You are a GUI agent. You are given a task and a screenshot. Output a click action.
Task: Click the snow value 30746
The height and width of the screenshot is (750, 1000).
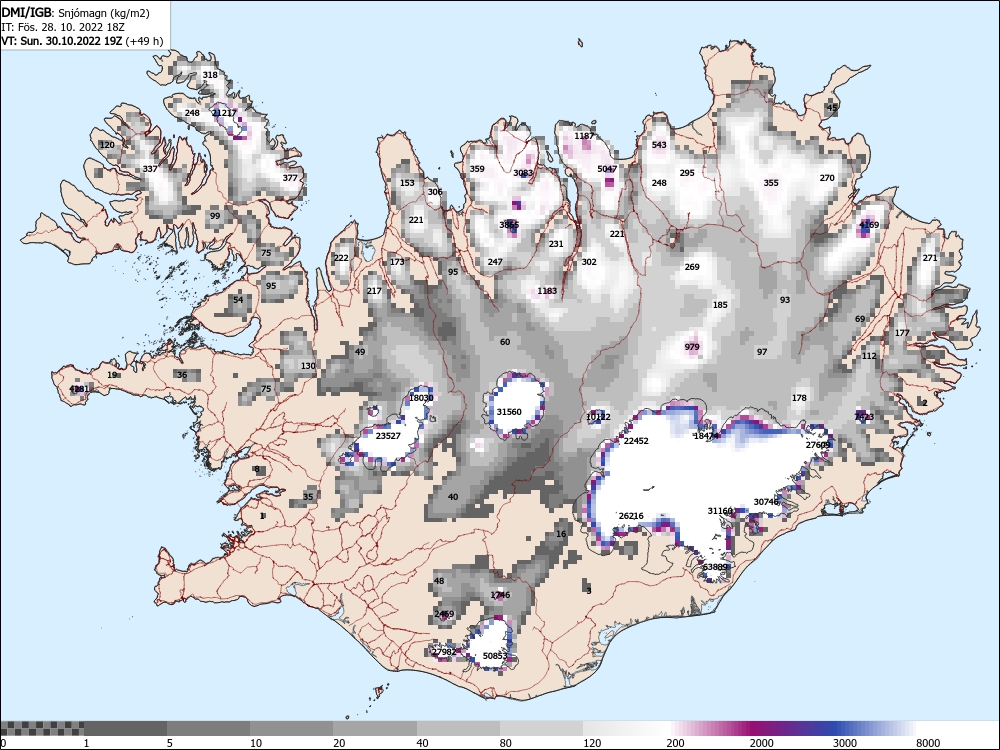click(x=766, y=502)
